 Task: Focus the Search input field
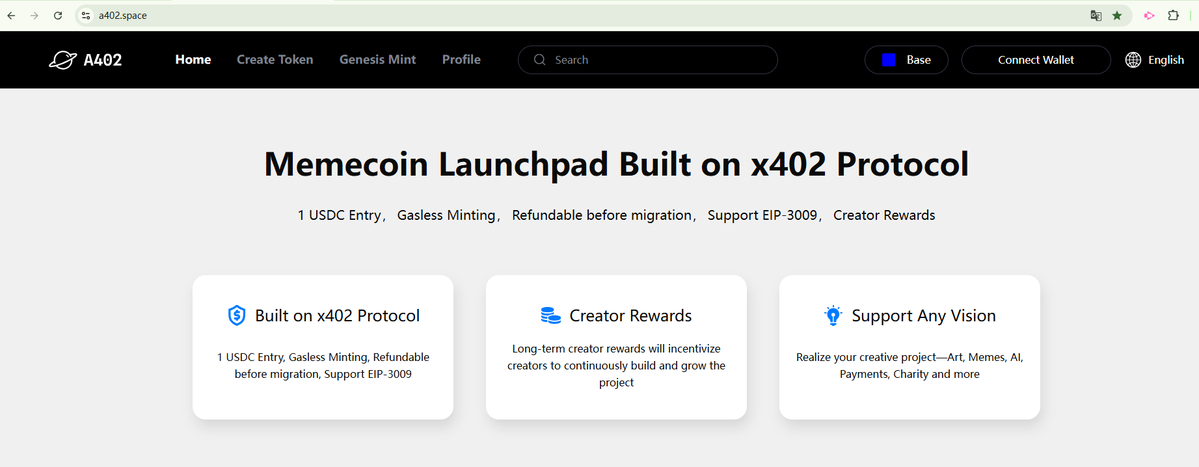[648, 60]
